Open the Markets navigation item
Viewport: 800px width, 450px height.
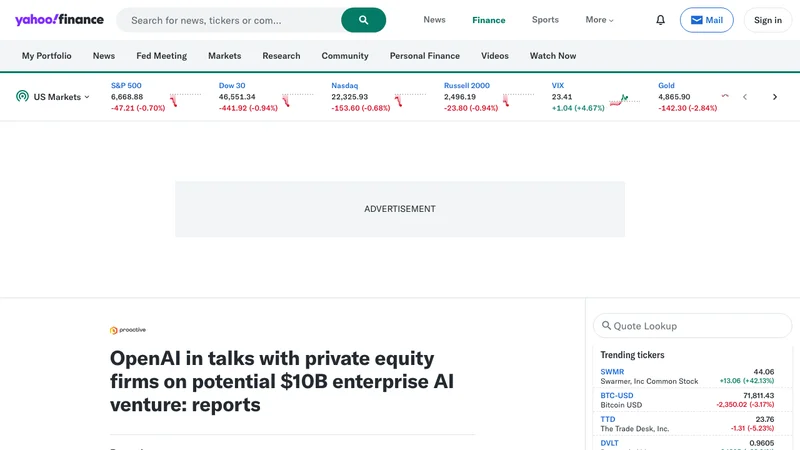[224, 56]
